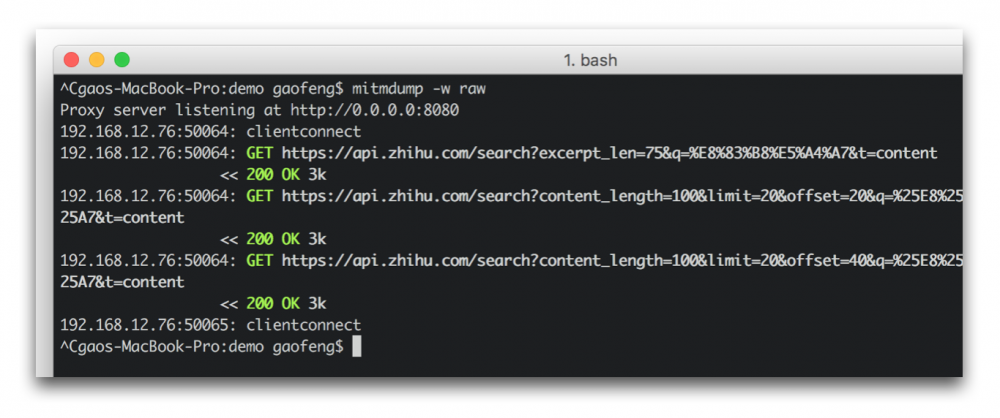
Task: Open the zhihu search URL with excerpt_len=75
Action: coord(609,153)
